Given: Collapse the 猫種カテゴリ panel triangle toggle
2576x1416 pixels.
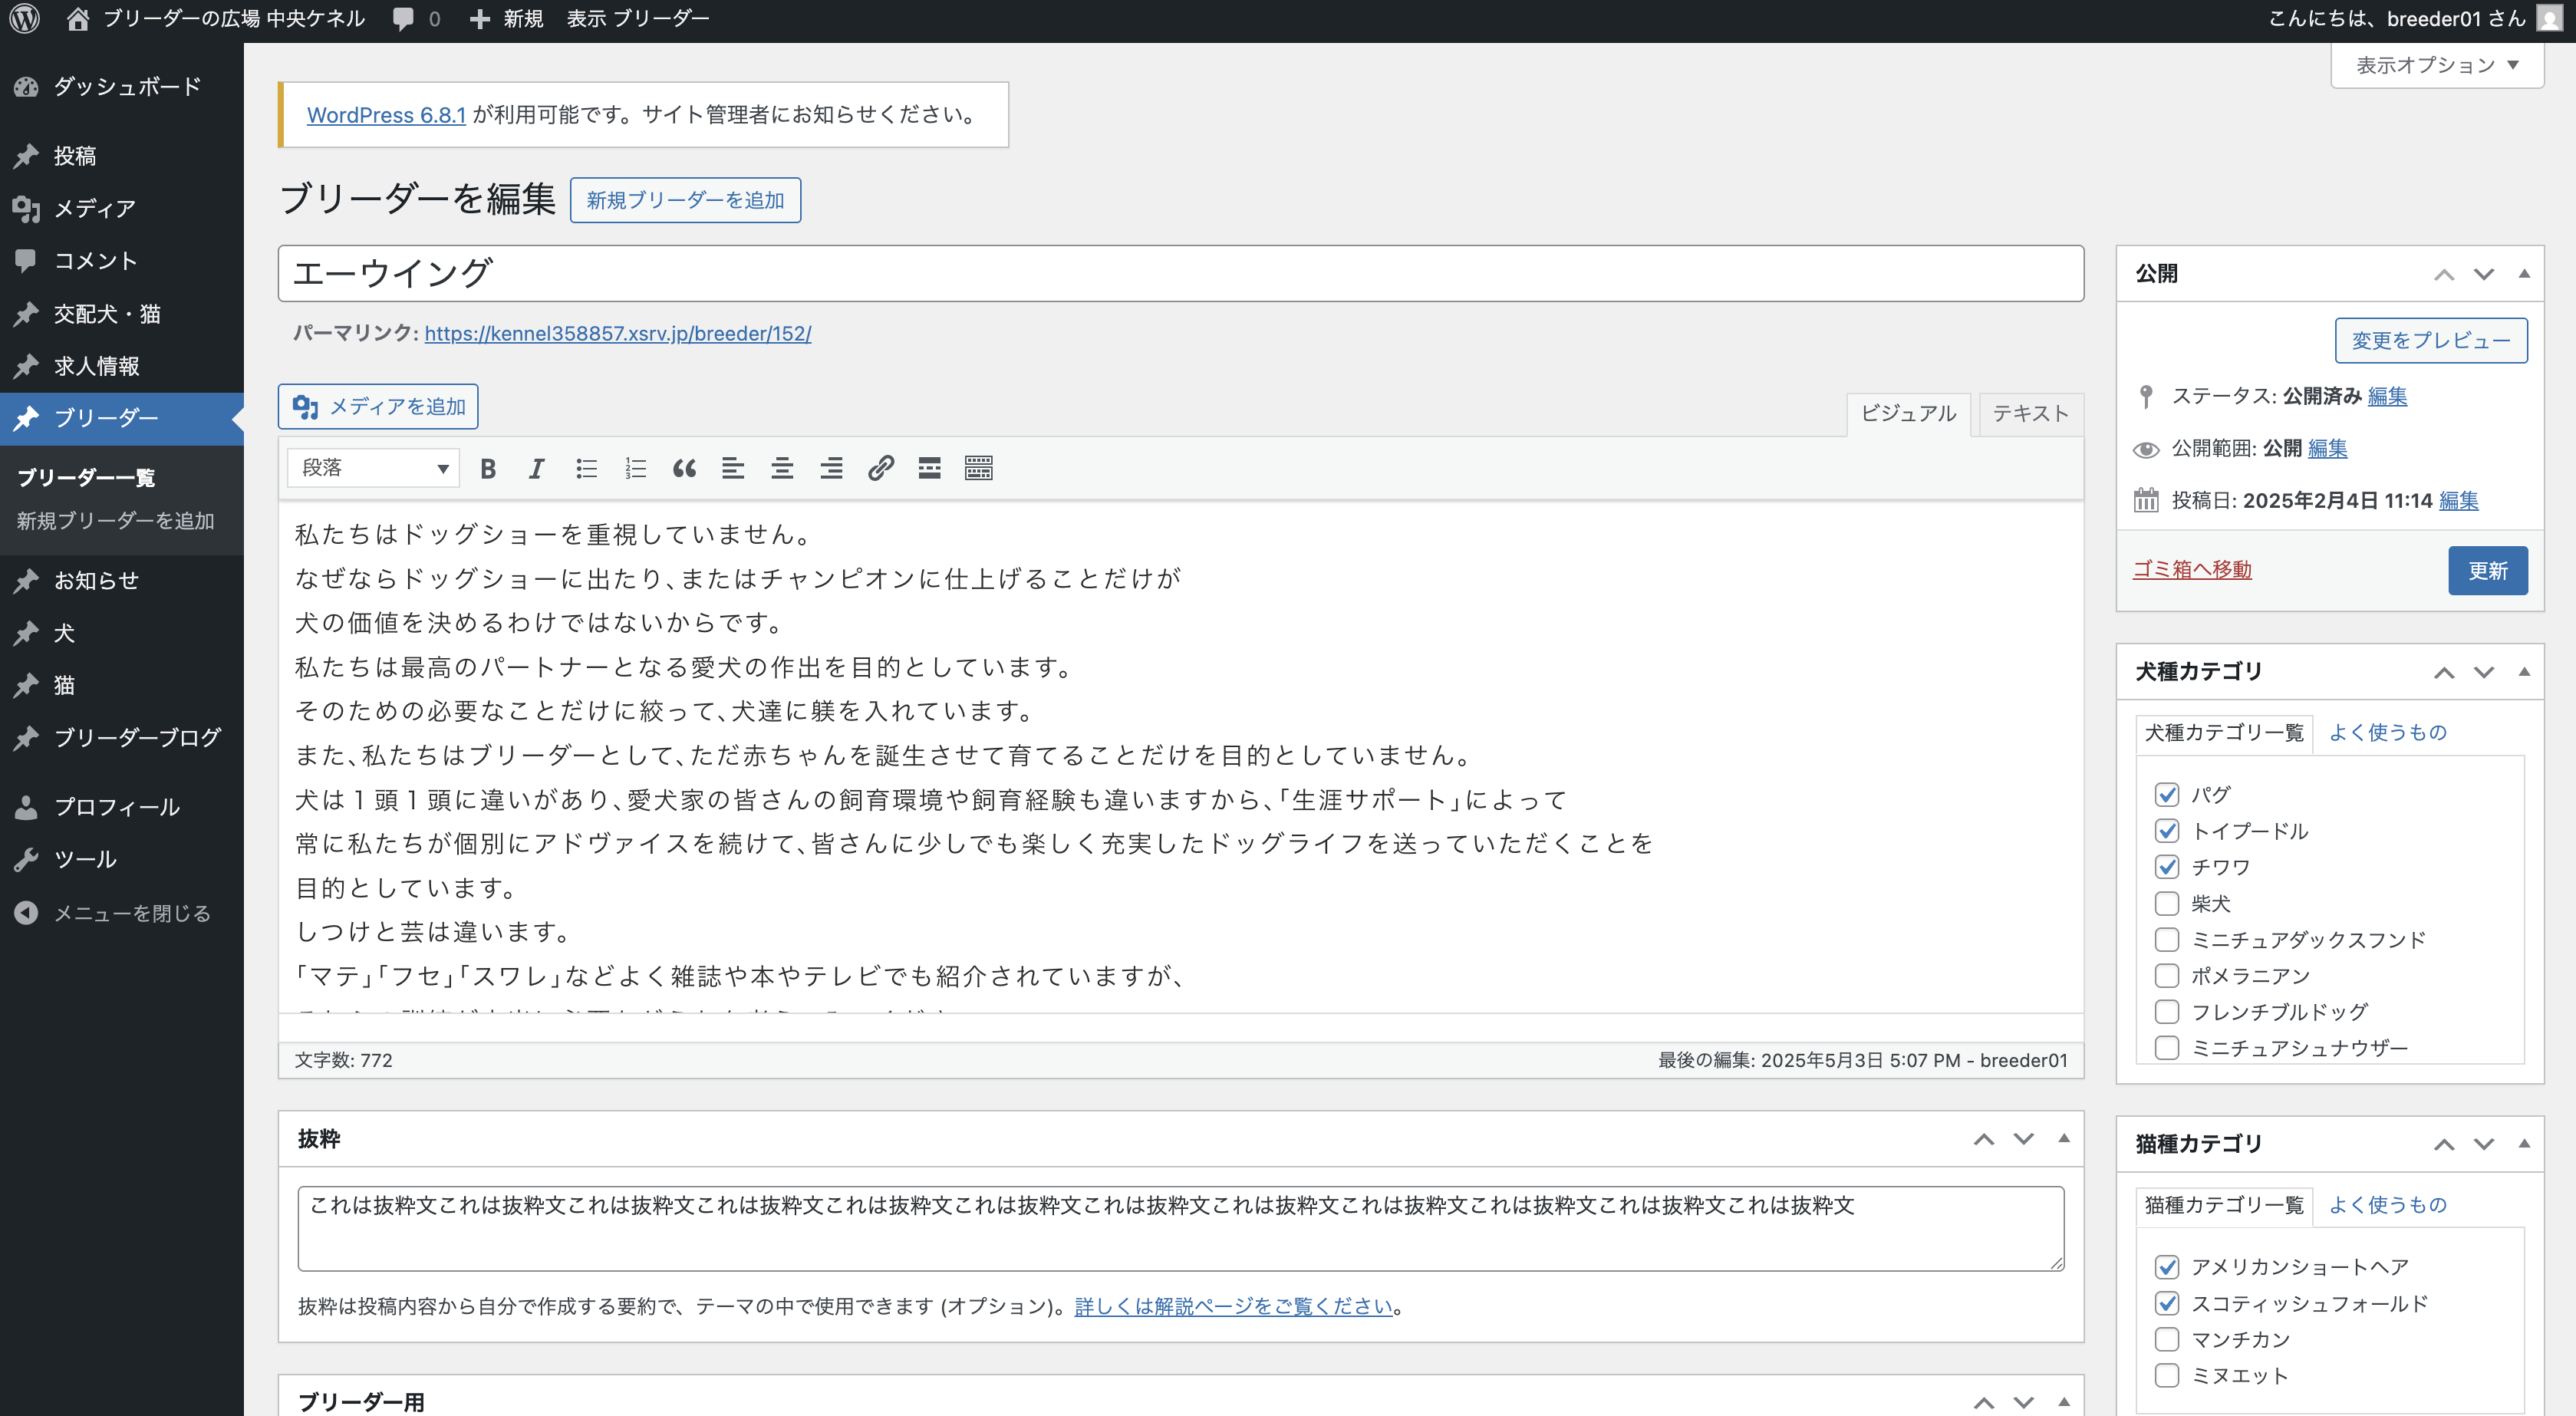Looking at the screenshot, I should pyautogui.click(x=2524, y=1144).
